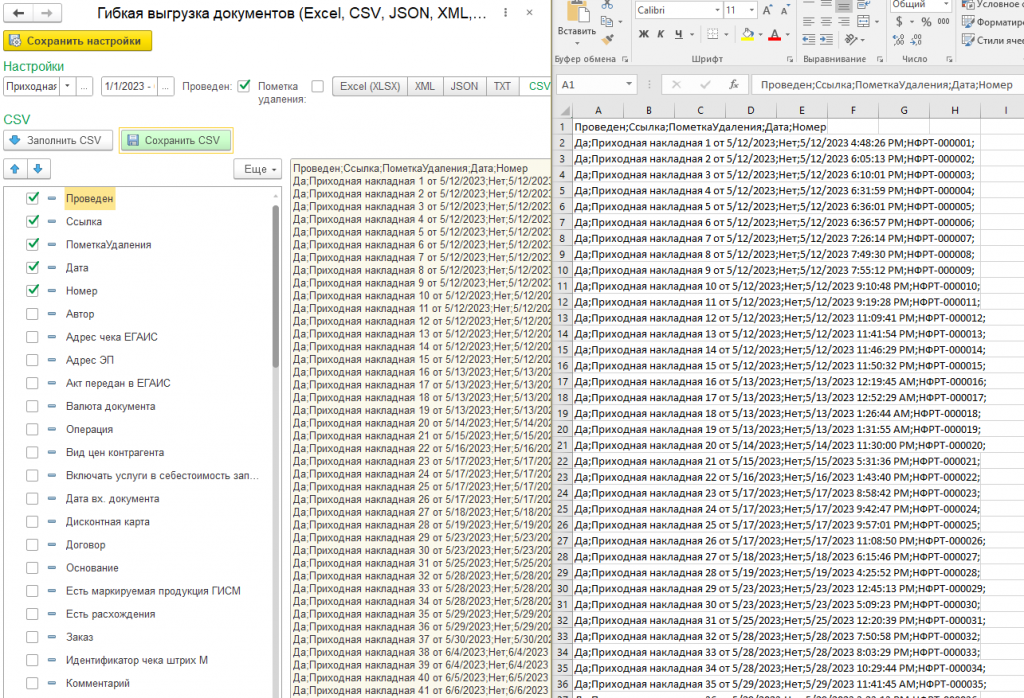Click the insert function fx icon

pyautogui.click(x=734, y=85)
